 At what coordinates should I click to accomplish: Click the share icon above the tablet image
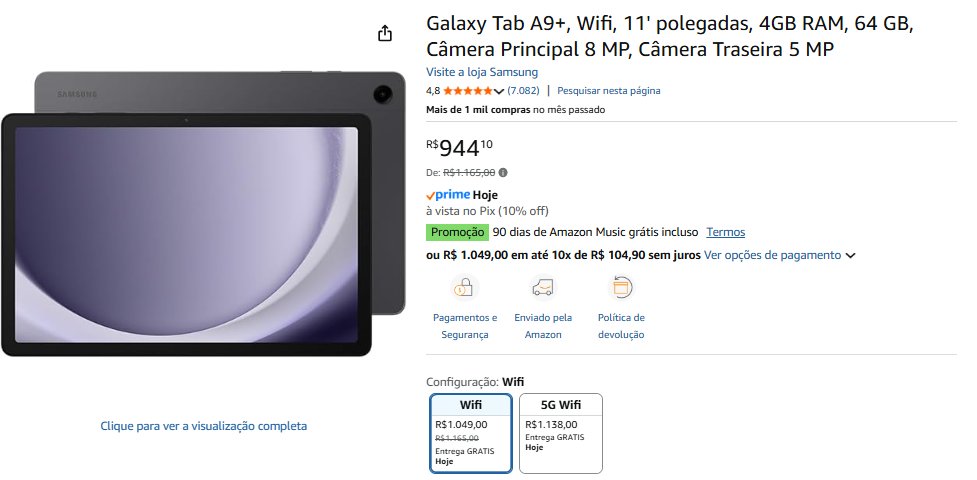[386, 34]
